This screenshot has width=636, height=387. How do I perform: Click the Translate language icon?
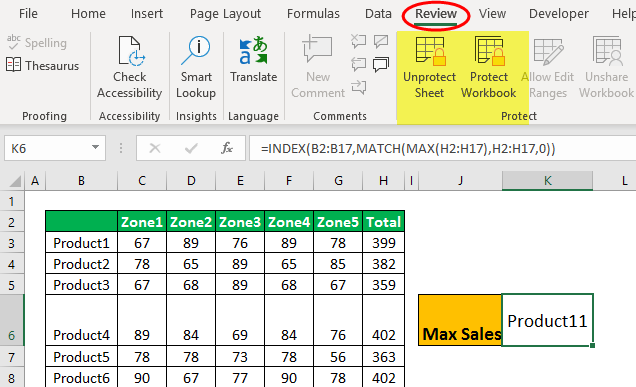point(254,59)
